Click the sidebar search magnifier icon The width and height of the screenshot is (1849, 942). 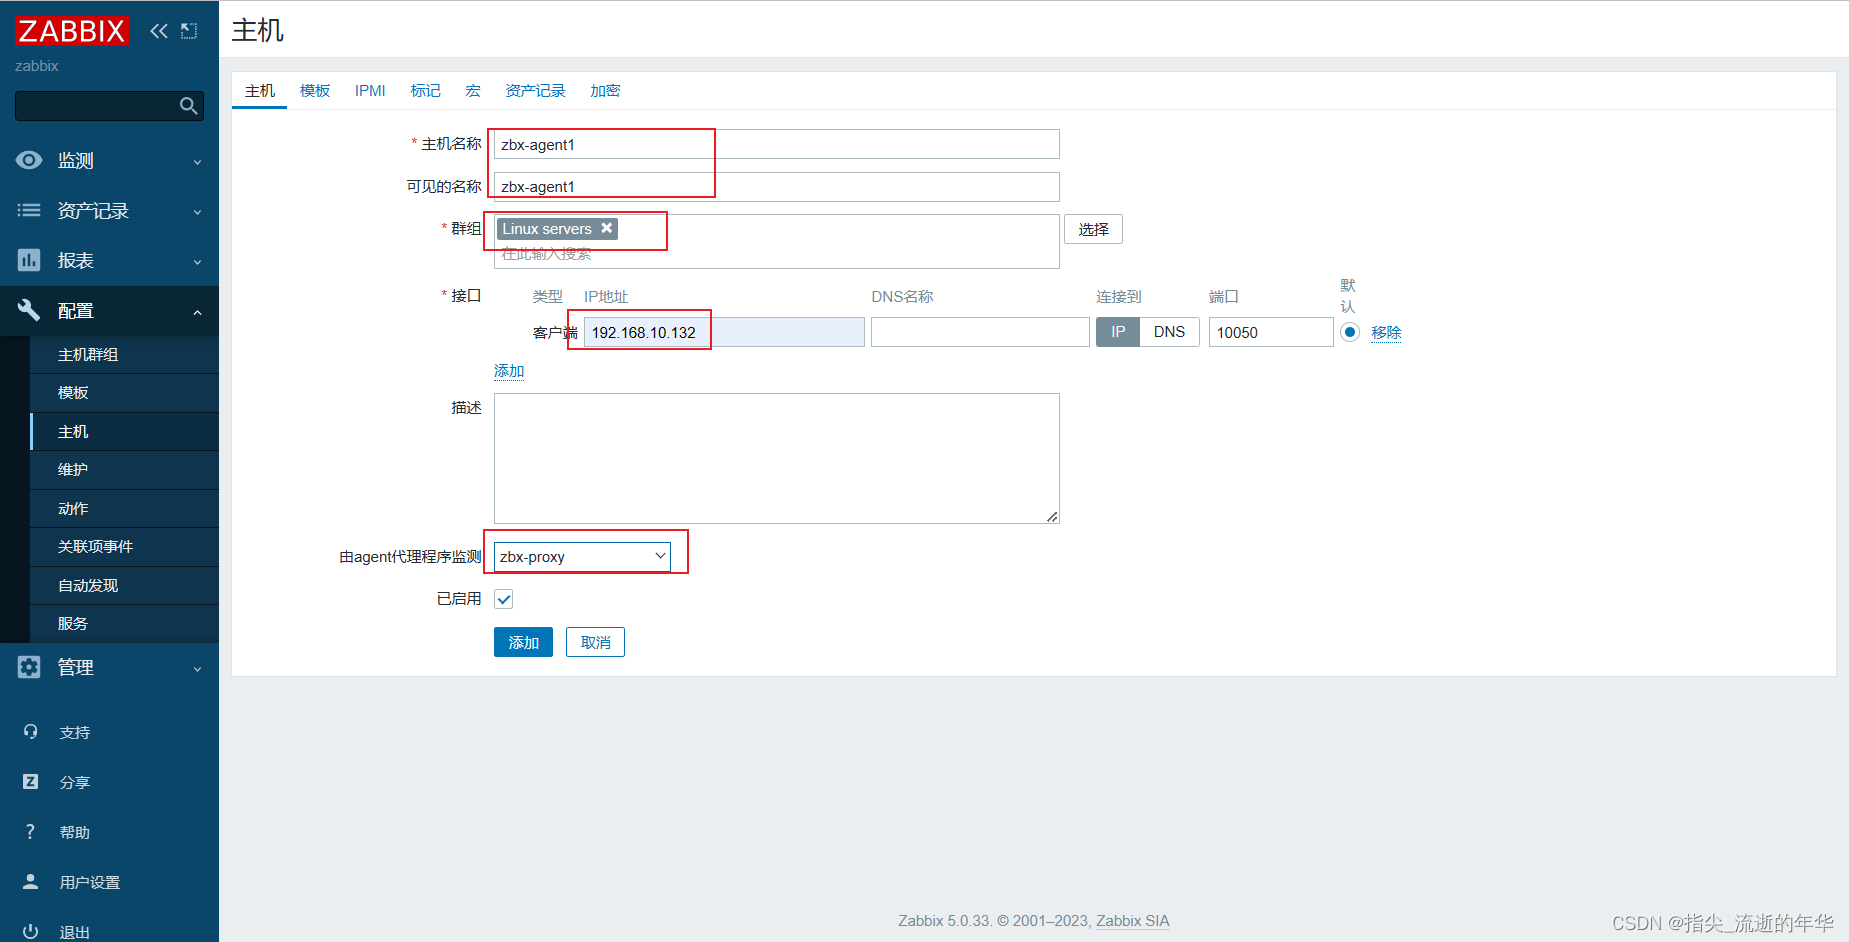(188, 106)
